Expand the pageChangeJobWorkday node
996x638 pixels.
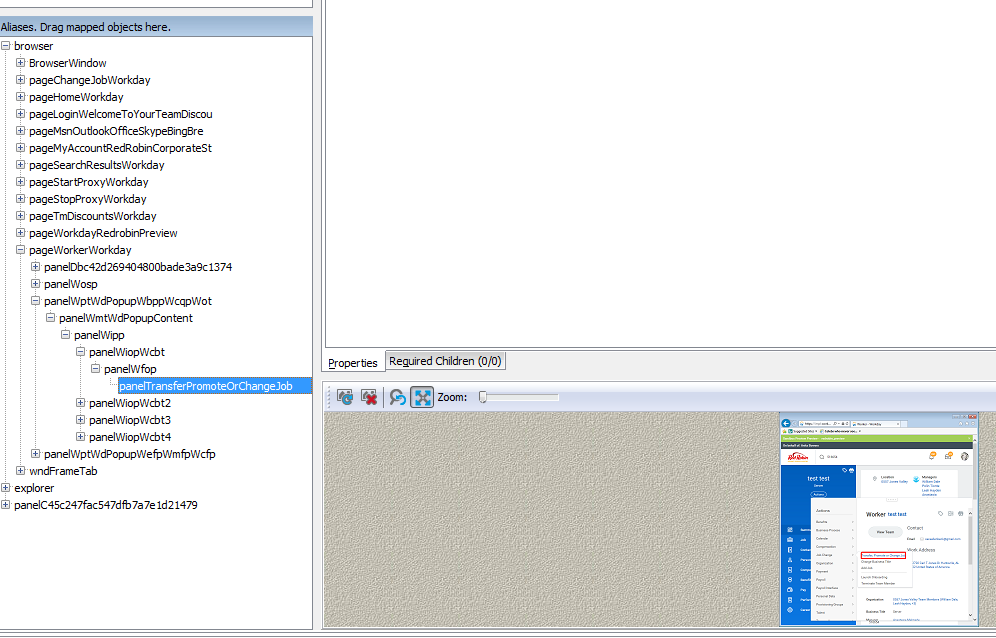tap(20, 80)
